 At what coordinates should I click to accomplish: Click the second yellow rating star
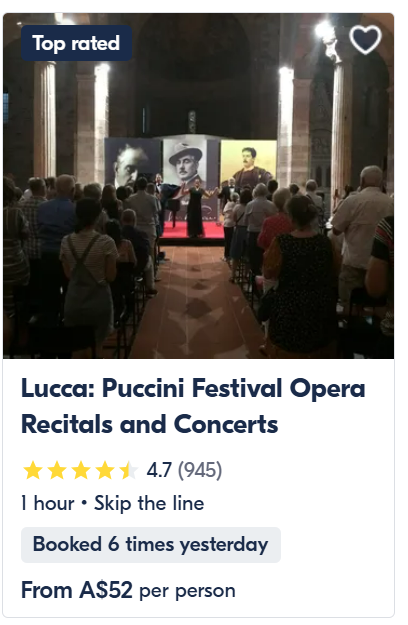tap(57, 470)
